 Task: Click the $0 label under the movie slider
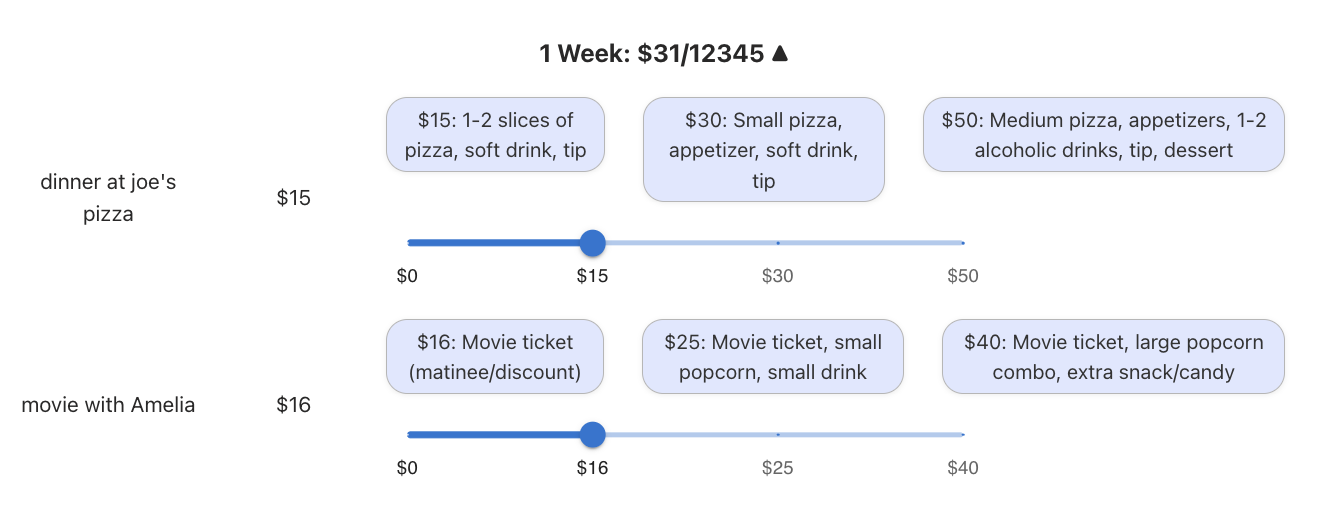(x=407, y=468)
